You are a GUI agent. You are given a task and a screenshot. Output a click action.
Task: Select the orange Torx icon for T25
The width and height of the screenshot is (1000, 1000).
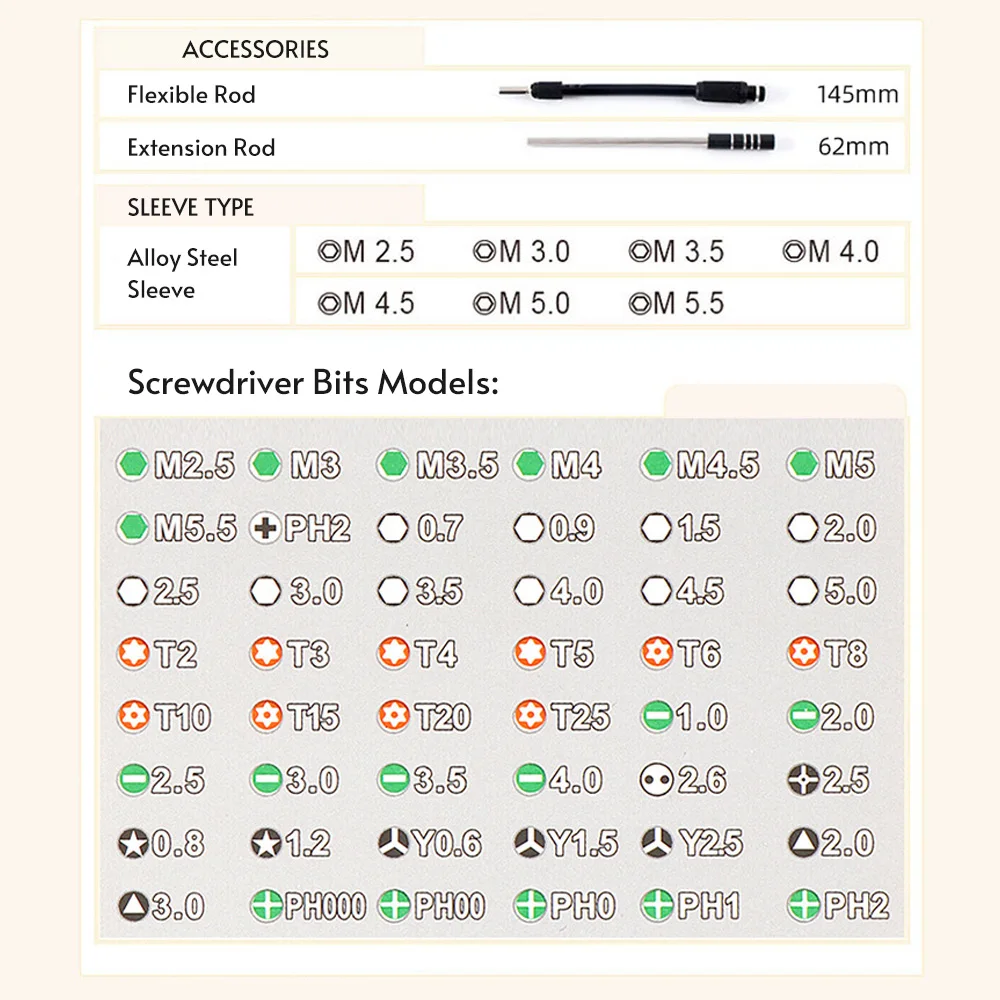pyautogui.click(x=530, y=716)
